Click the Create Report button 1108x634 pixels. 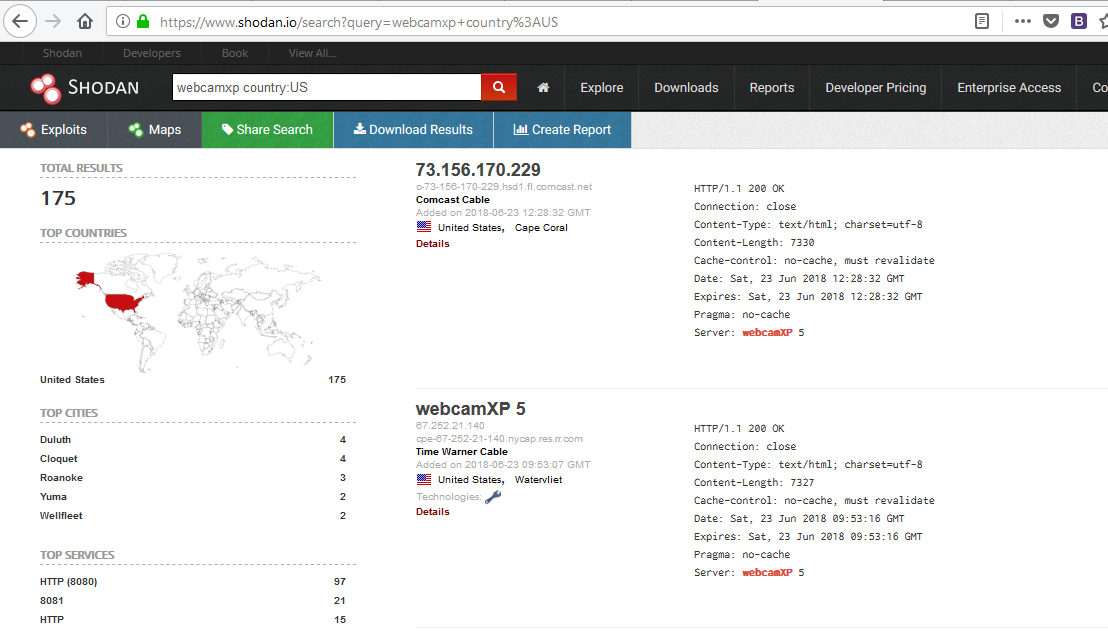(x=562, y=129)
